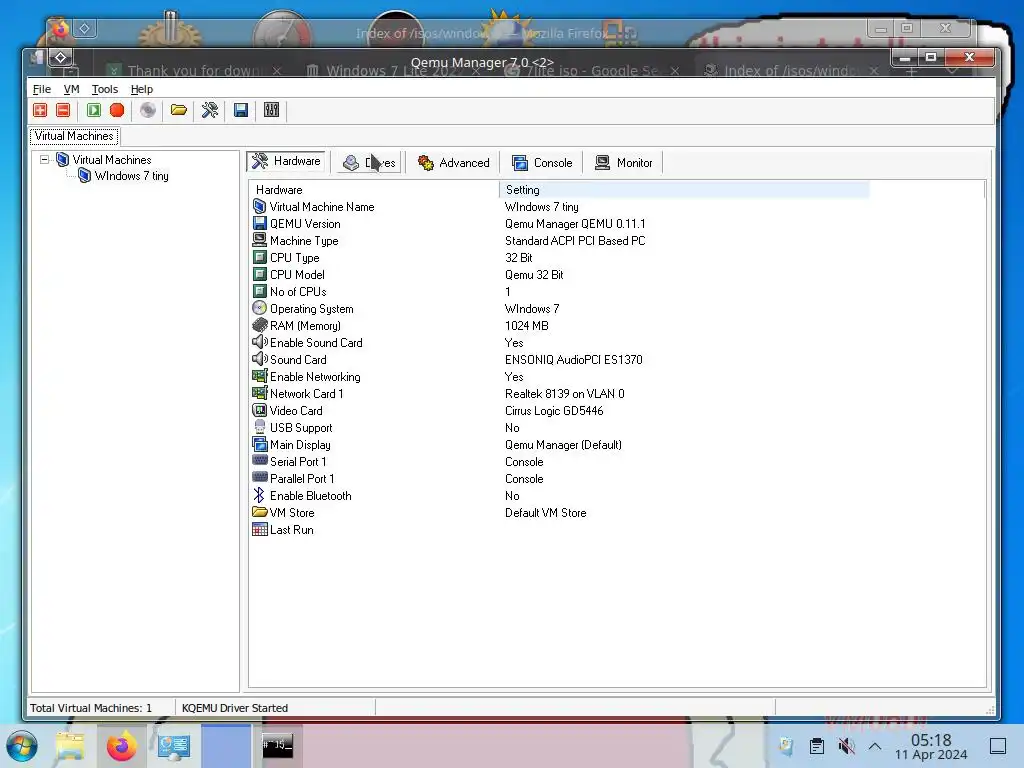Click the Main Display window icon
Viewport: 1024px width, 768px height.
pyautogui.click(x=259, y=444)
